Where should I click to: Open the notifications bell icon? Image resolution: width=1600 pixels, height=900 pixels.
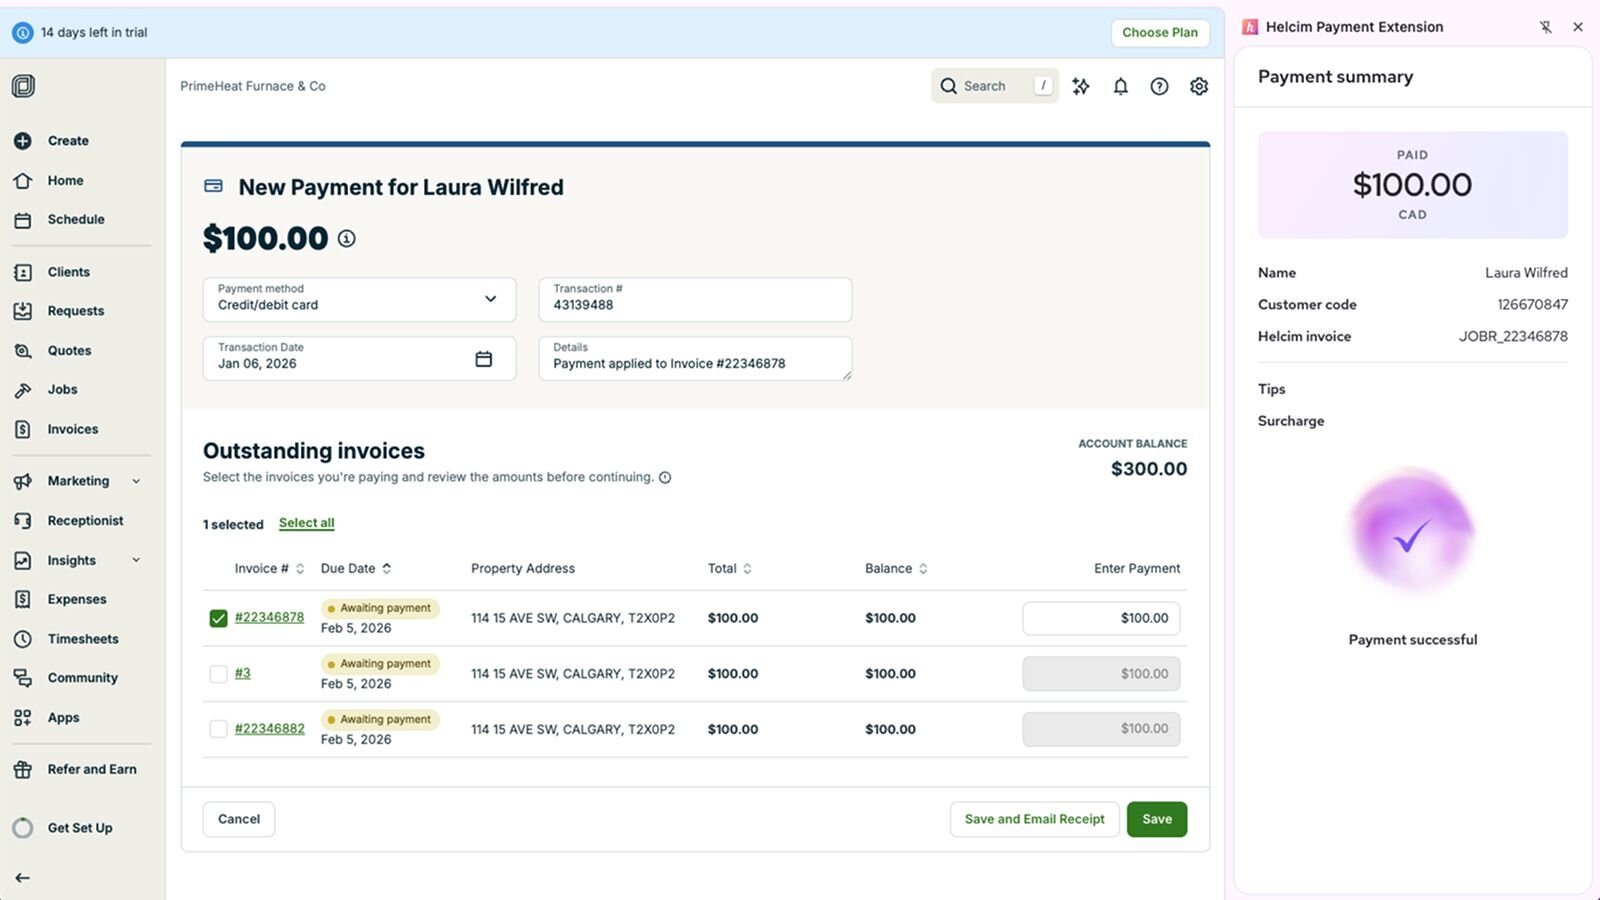1120,86
